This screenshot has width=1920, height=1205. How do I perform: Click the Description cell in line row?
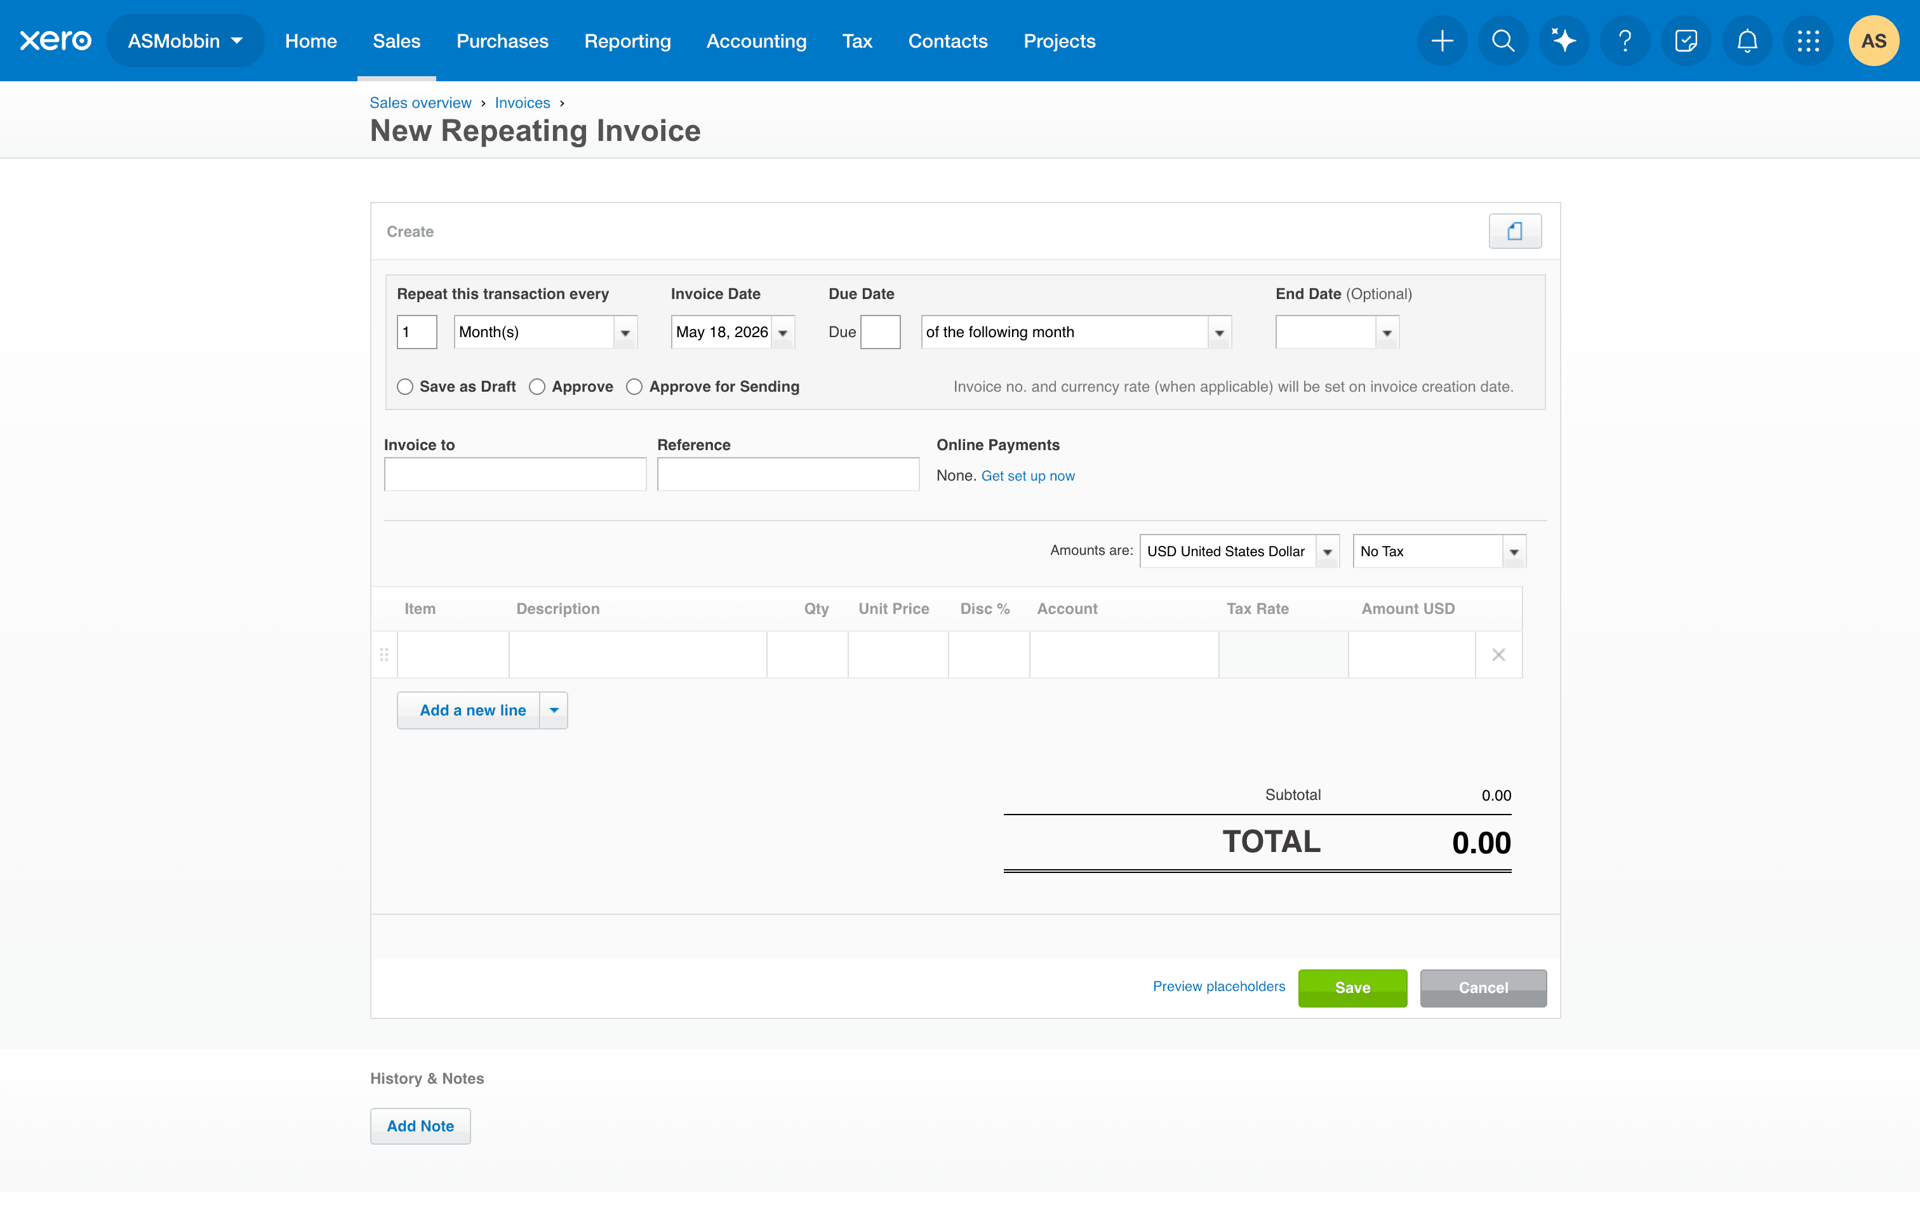(x=638, y=655)
